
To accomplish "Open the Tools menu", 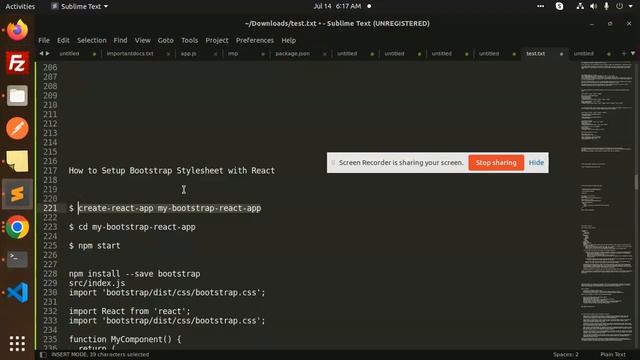I will coord(189,40).
